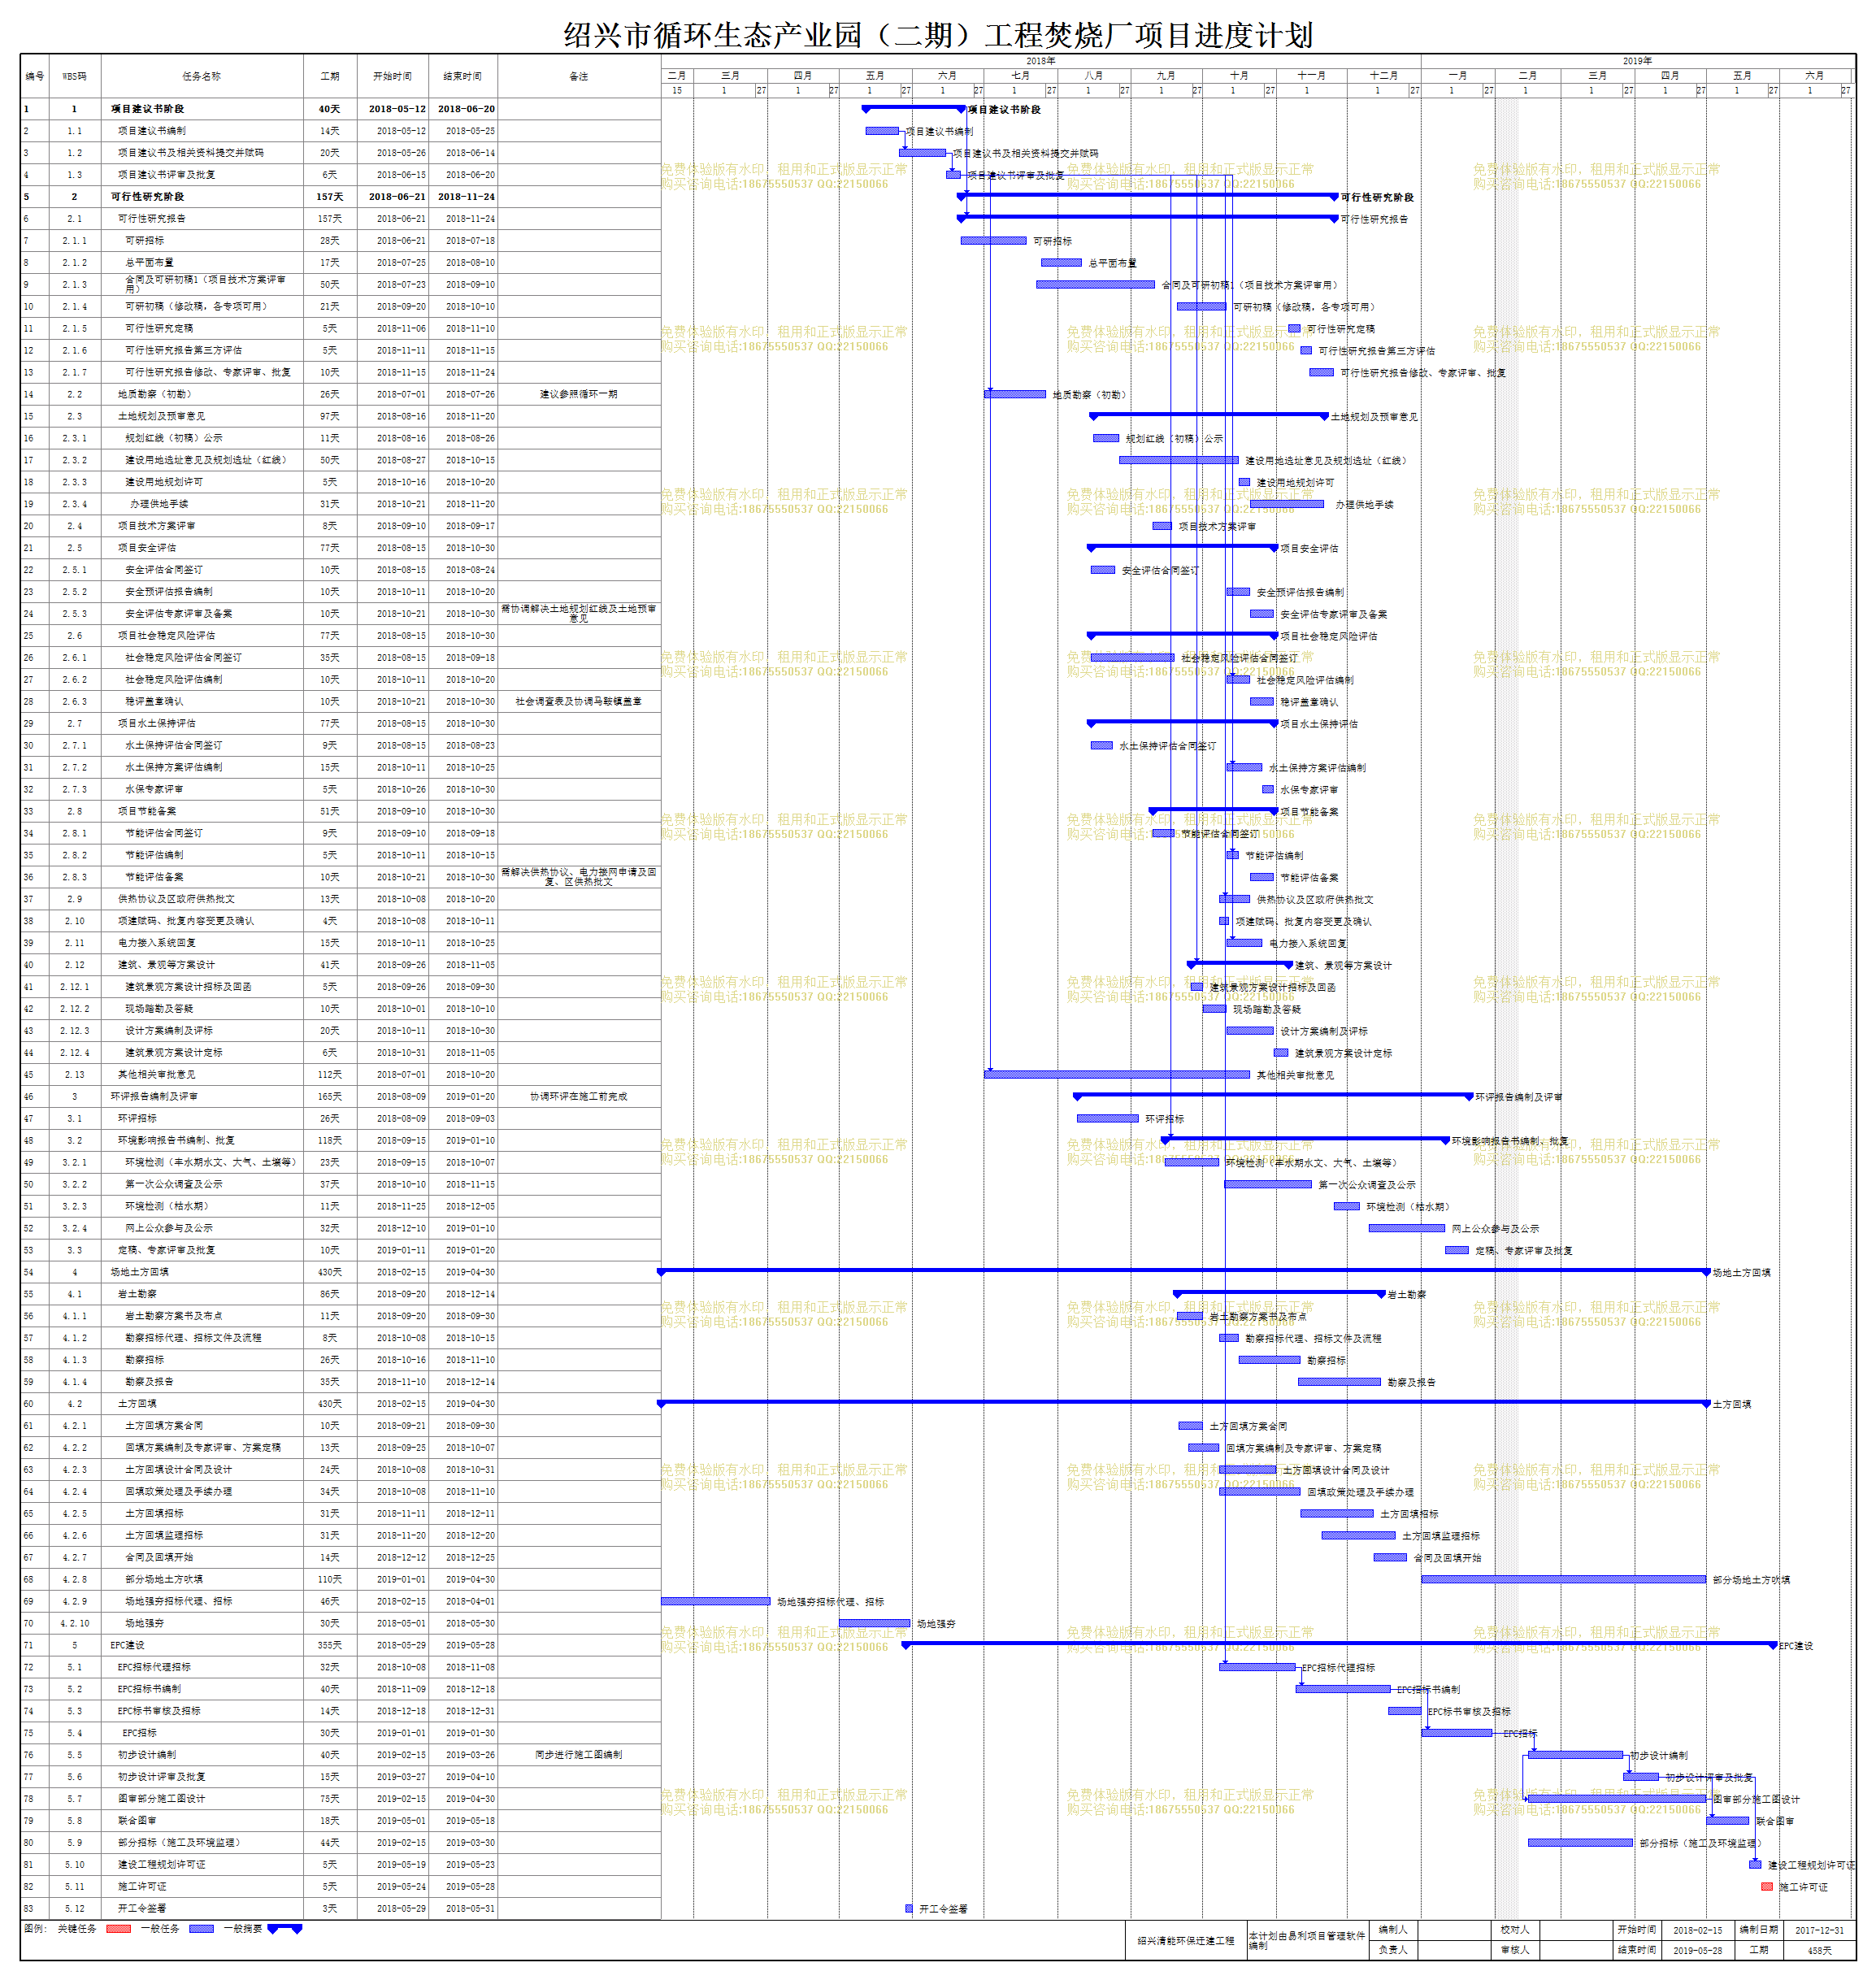1876x1980 pixels.
Task: Click the footer 编制人 label
Action: (x=1392, y=1930)
